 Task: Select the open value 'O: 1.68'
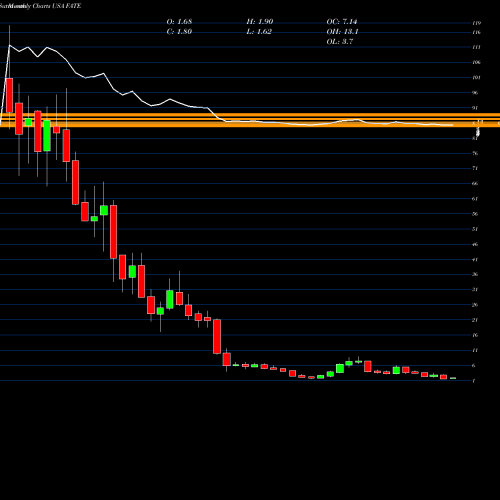pyautogui.click(x=179, y=22)
